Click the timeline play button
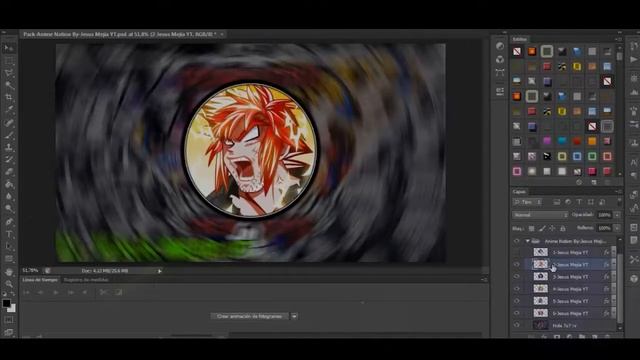The image size is (640, 360). (x=56, y=292)
